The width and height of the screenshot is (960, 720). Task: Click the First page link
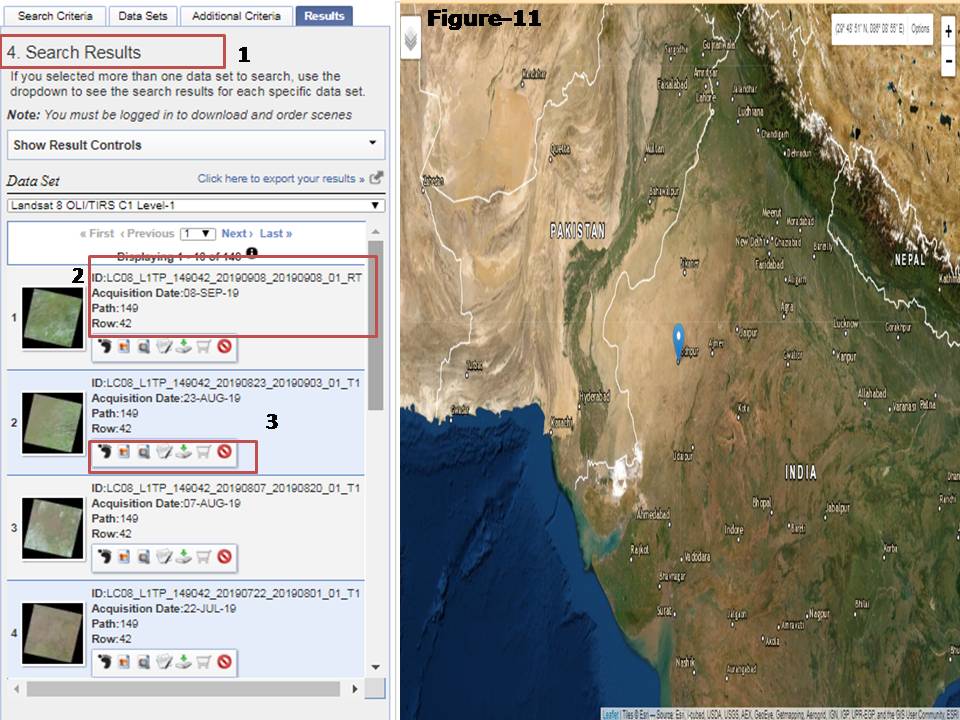click(97, 233)
